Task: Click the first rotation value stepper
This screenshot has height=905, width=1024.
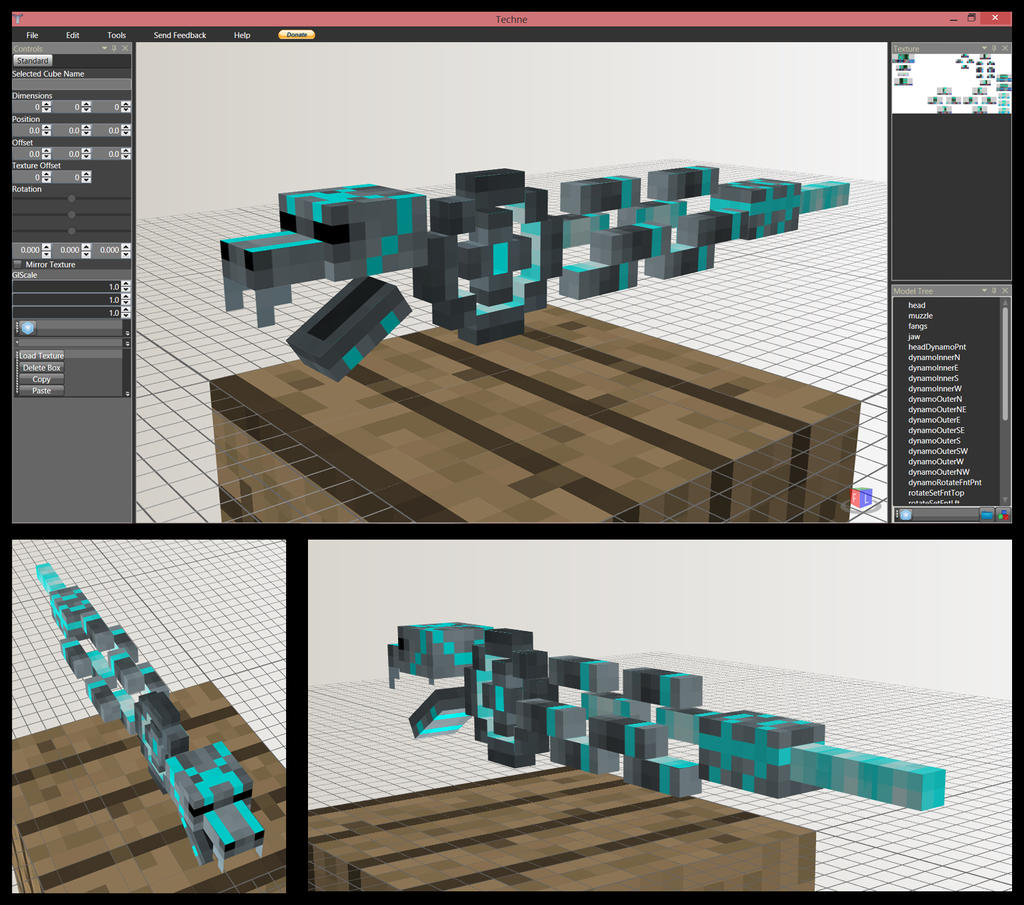Action: 46,250
